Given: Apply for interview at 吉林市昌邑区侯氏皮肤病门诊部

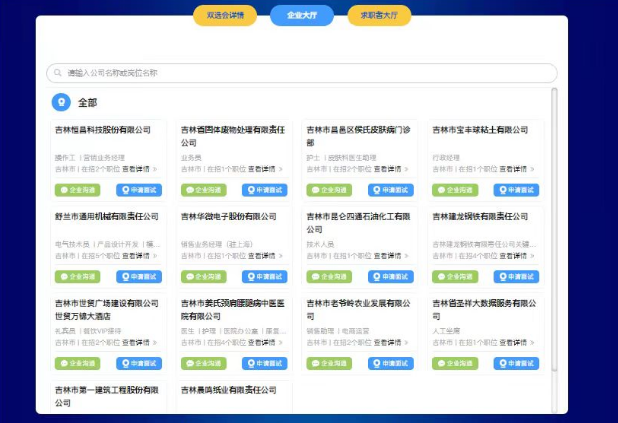Looking at the screenshot, I should point(390,190).
